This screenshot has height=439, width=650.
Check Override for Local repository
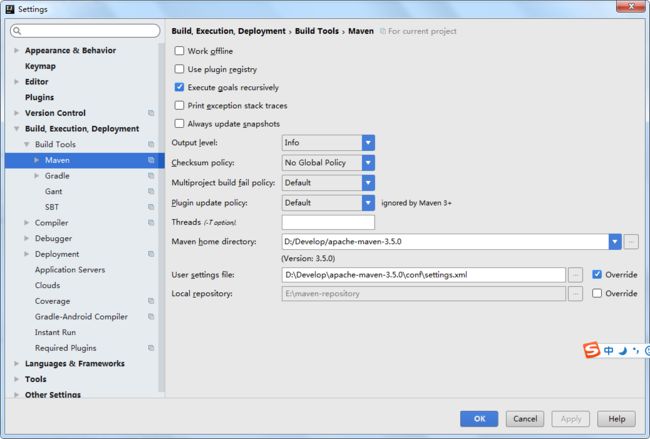[x=597, y=293]
